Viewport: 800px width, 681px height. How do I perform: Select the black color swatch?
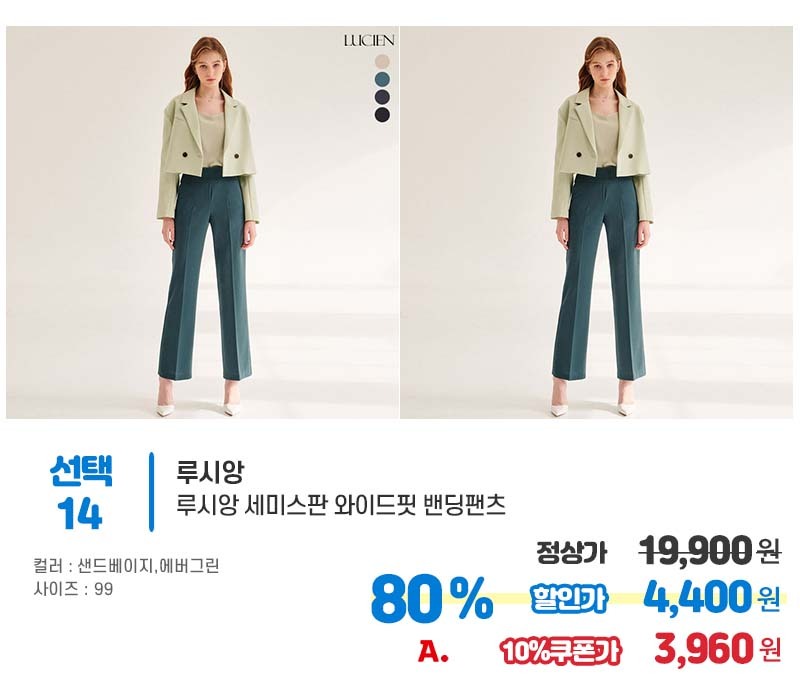coord(382,115)
